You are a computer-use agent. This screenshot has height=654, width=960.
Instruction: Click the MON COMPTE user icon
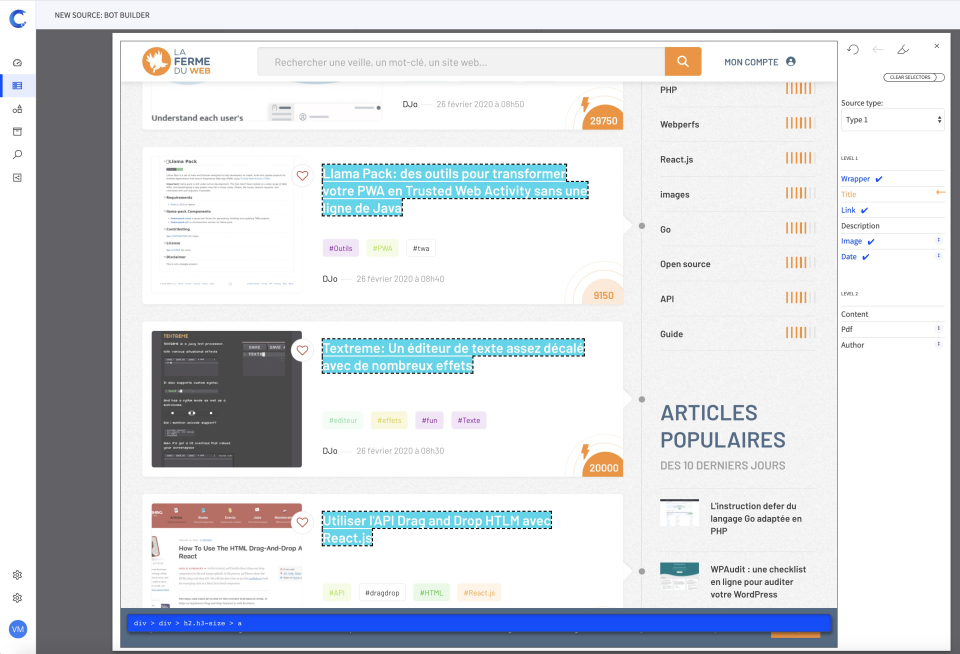[x=790, y=61]
